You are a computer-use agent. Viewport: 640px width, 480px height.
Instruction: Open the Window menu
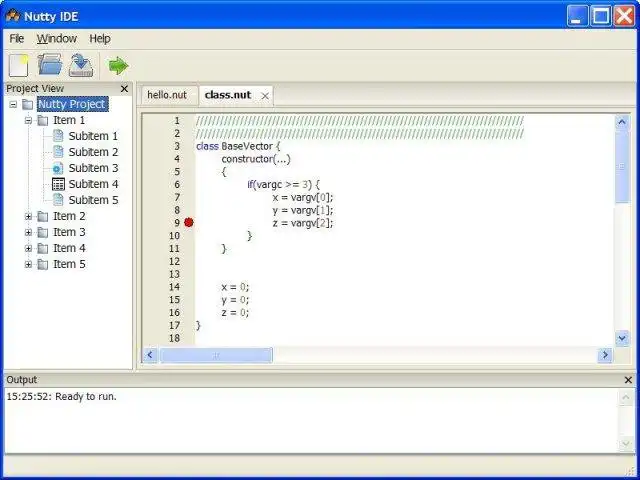57,39
